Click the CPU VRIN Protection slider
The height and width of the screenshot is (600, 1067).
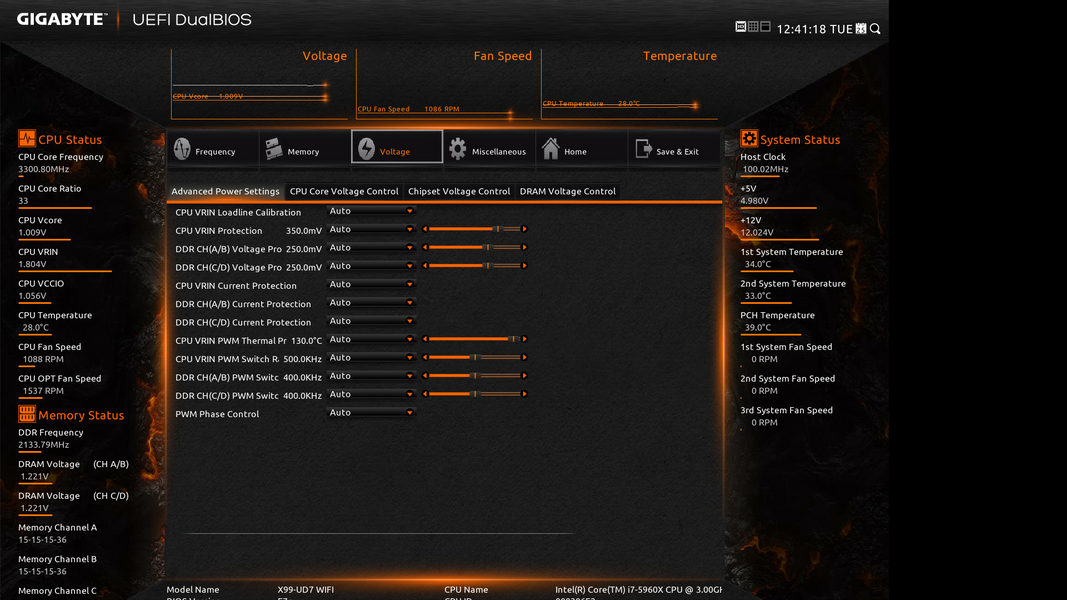coord(475,229)
